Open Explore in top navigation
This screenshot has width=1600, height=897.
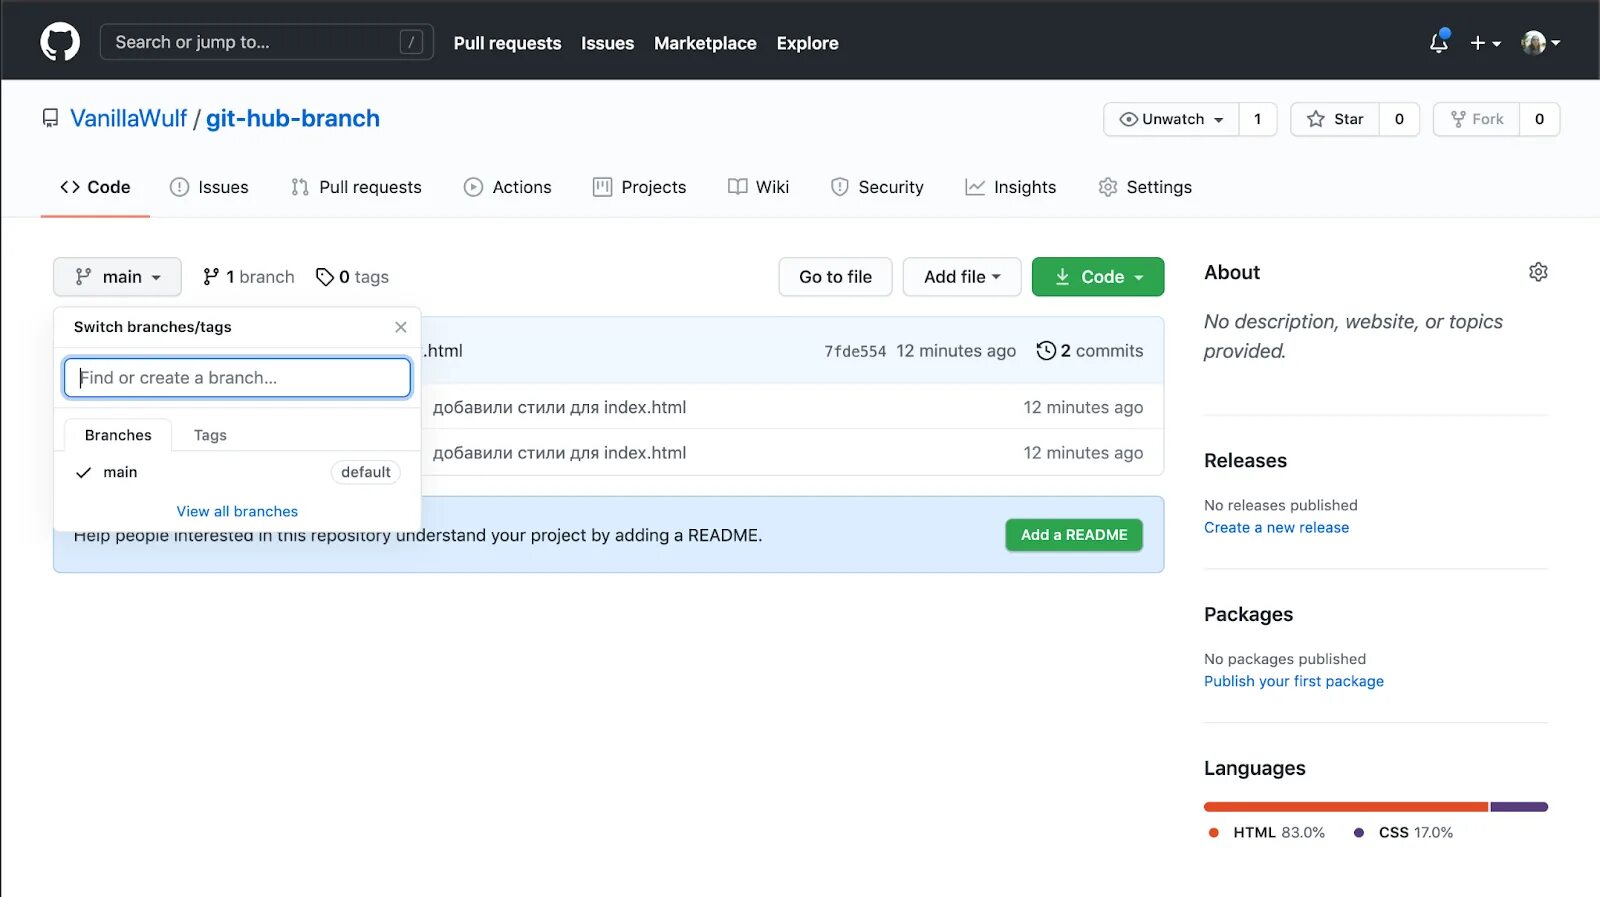pyautogui.click(x=807, y=43)
